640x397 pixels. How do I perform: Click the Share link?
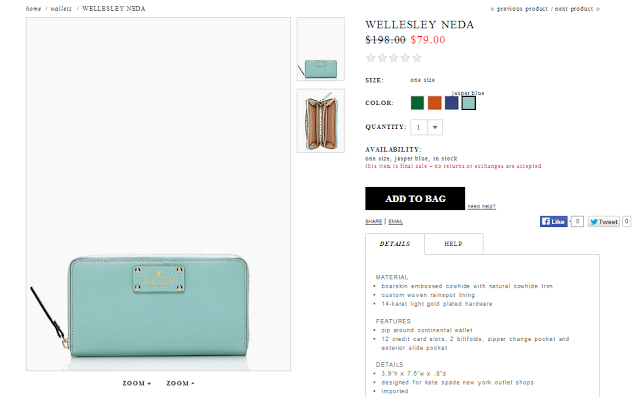point(373,222)
